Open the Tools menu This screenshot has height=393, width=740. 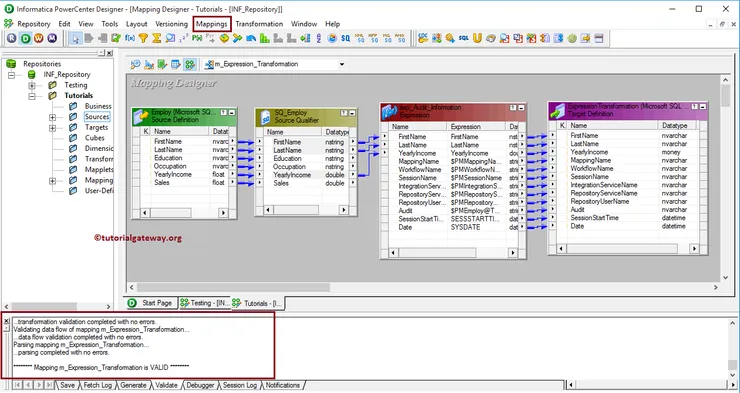click(x=109, y=24)
